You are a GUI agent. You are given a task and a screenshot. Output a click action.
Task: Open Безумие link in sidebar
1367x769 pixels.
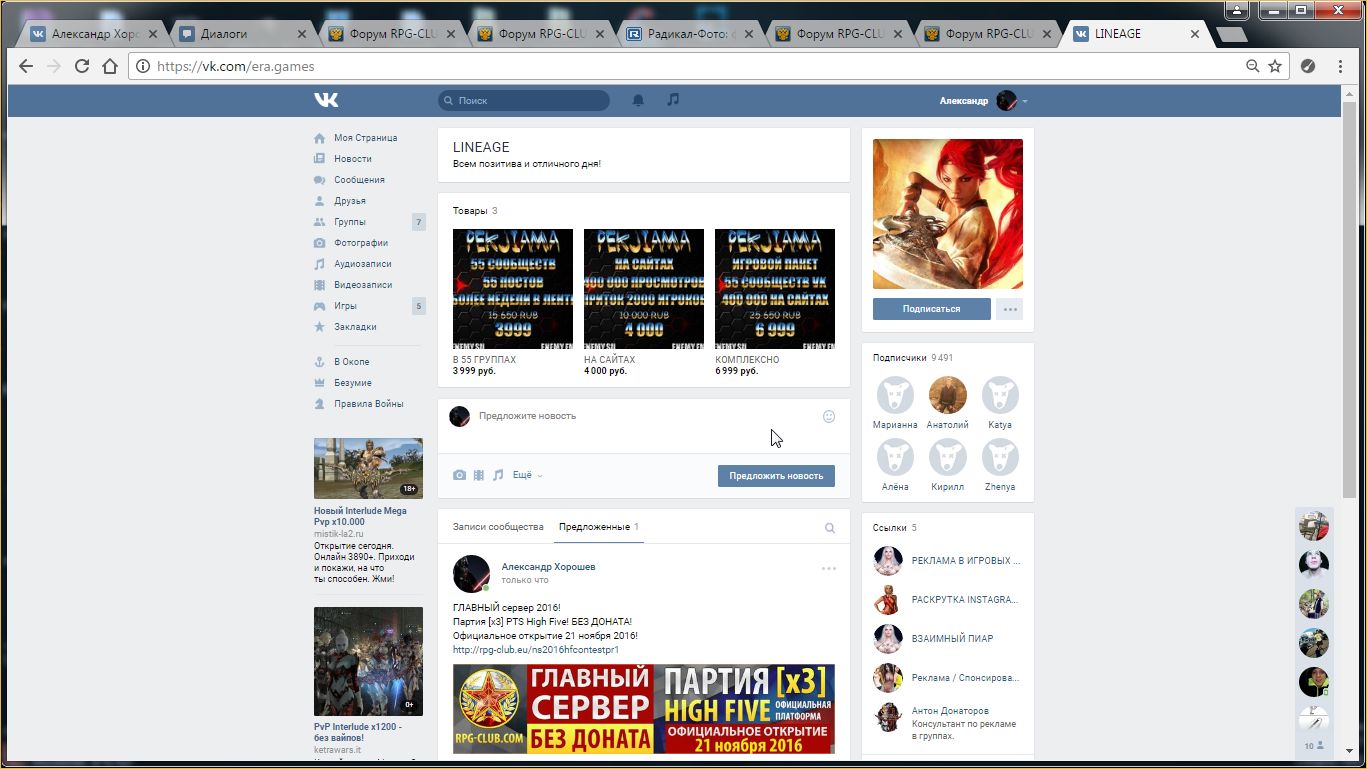(x=353, y=383)
